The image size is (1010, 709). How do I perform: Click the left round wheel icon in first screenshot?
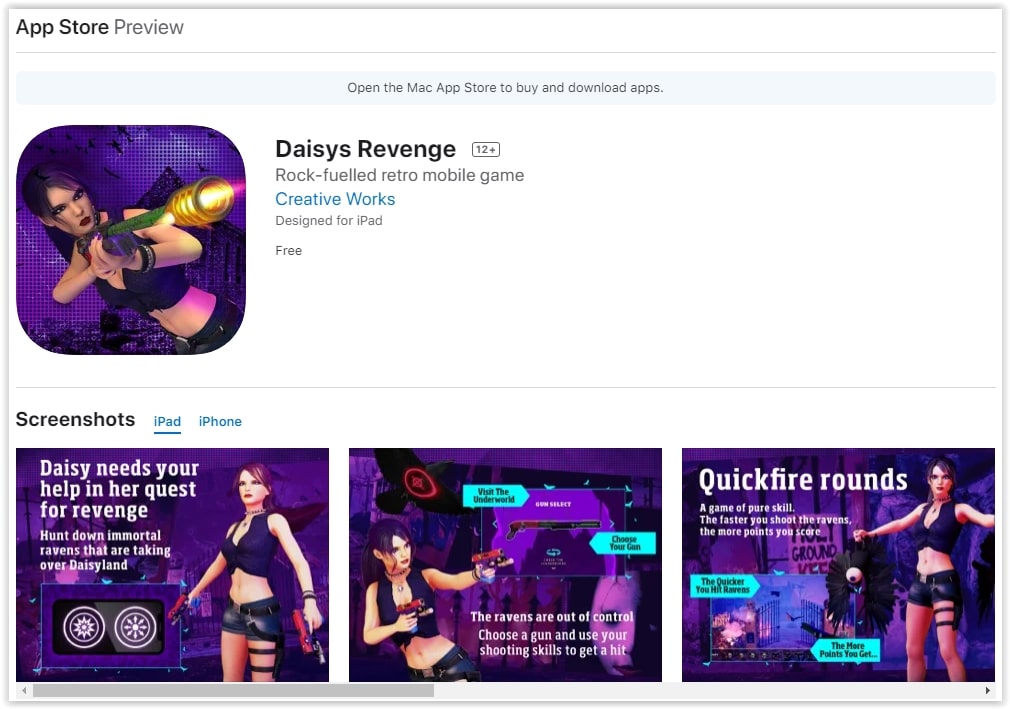[x=84, y=627]
